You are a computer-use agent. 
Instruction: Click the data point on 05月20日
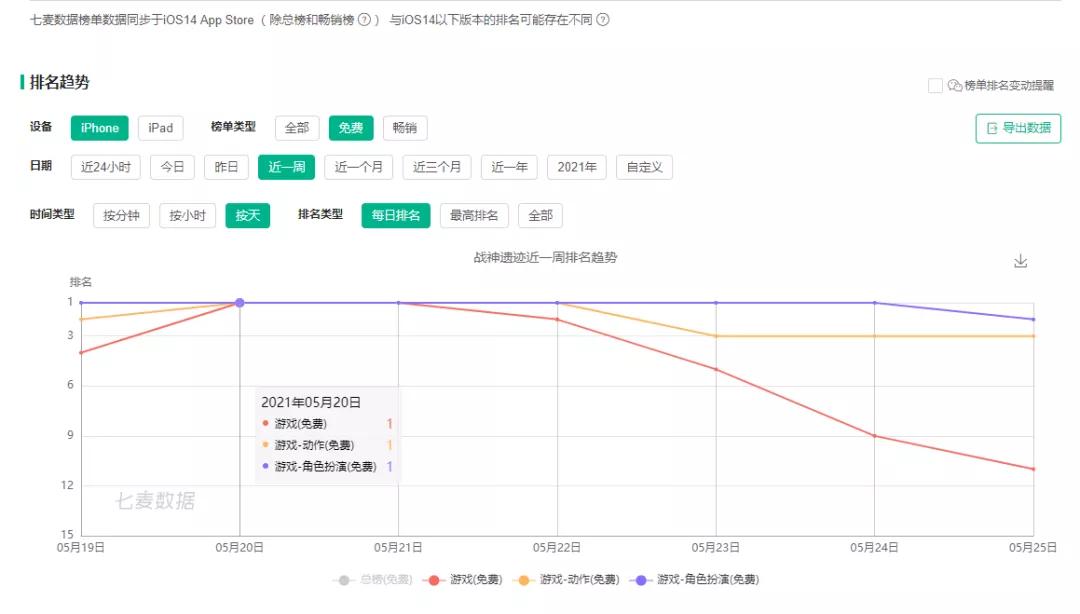click(x=238, y=301)
